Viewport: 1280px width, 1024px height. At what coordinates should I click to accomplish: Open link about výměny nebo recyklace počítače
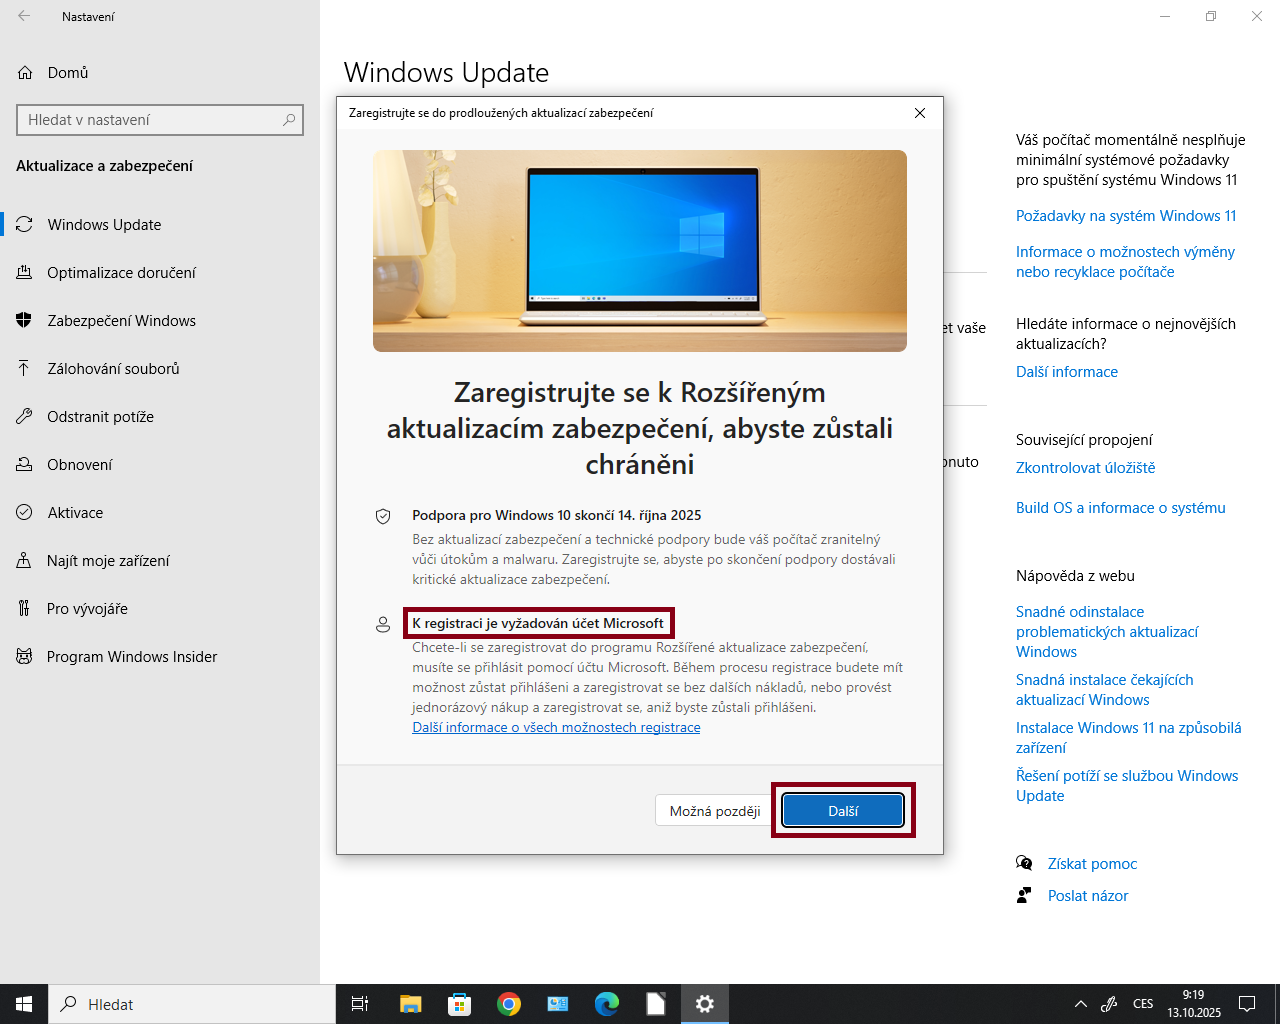click(x=1125, y=262)
